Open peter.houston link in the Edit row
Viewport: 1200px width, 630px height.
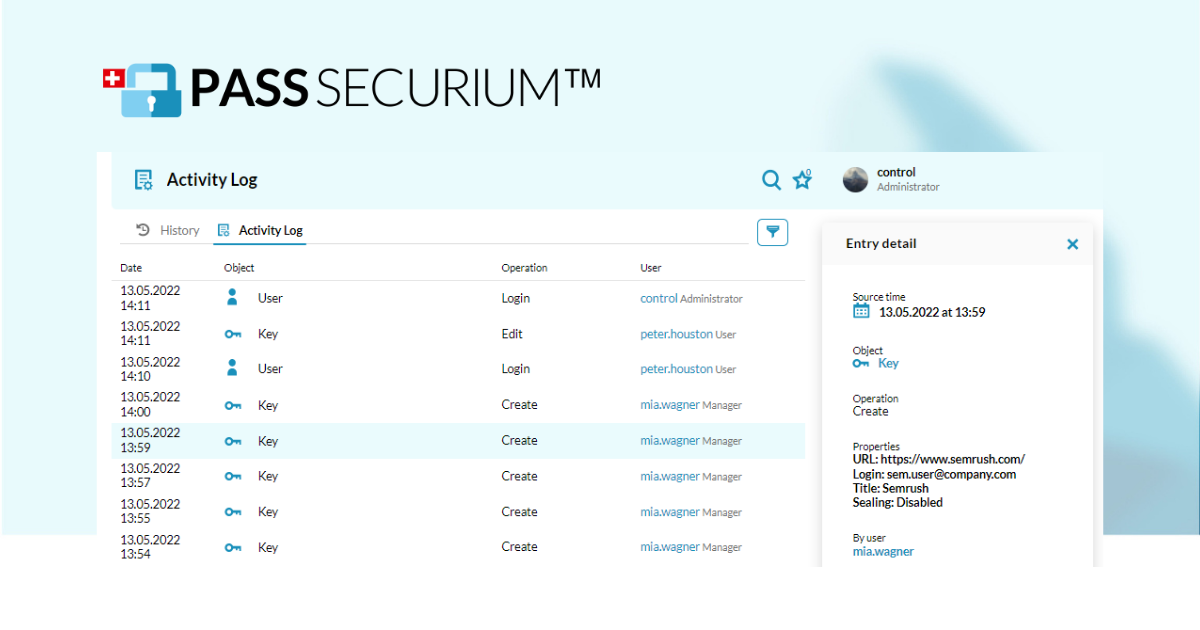point(677,334)
